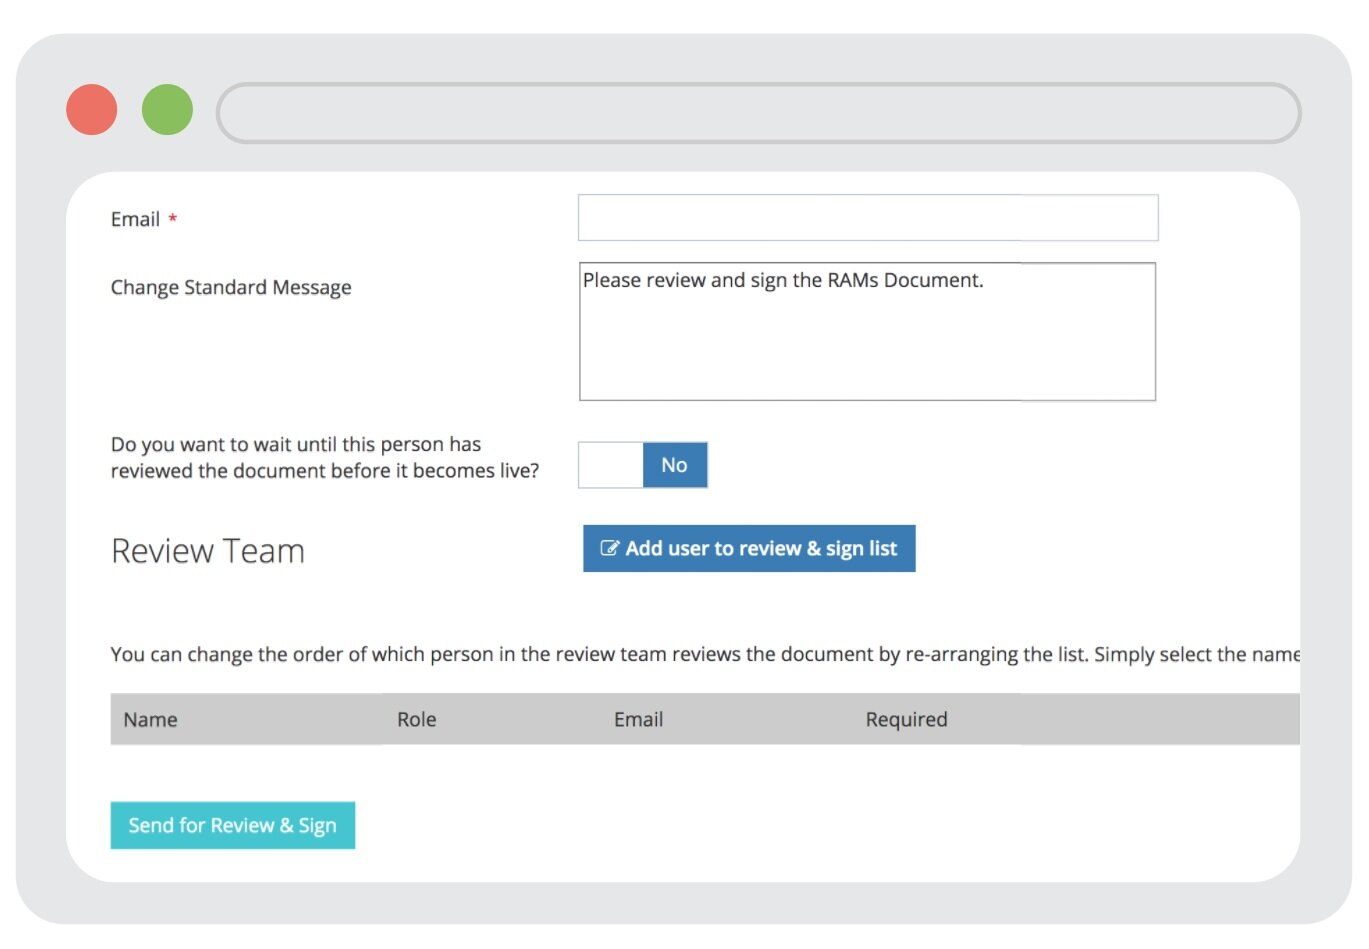Click the Role column header
Viewport: 1369px width, 949px height.
416,719
